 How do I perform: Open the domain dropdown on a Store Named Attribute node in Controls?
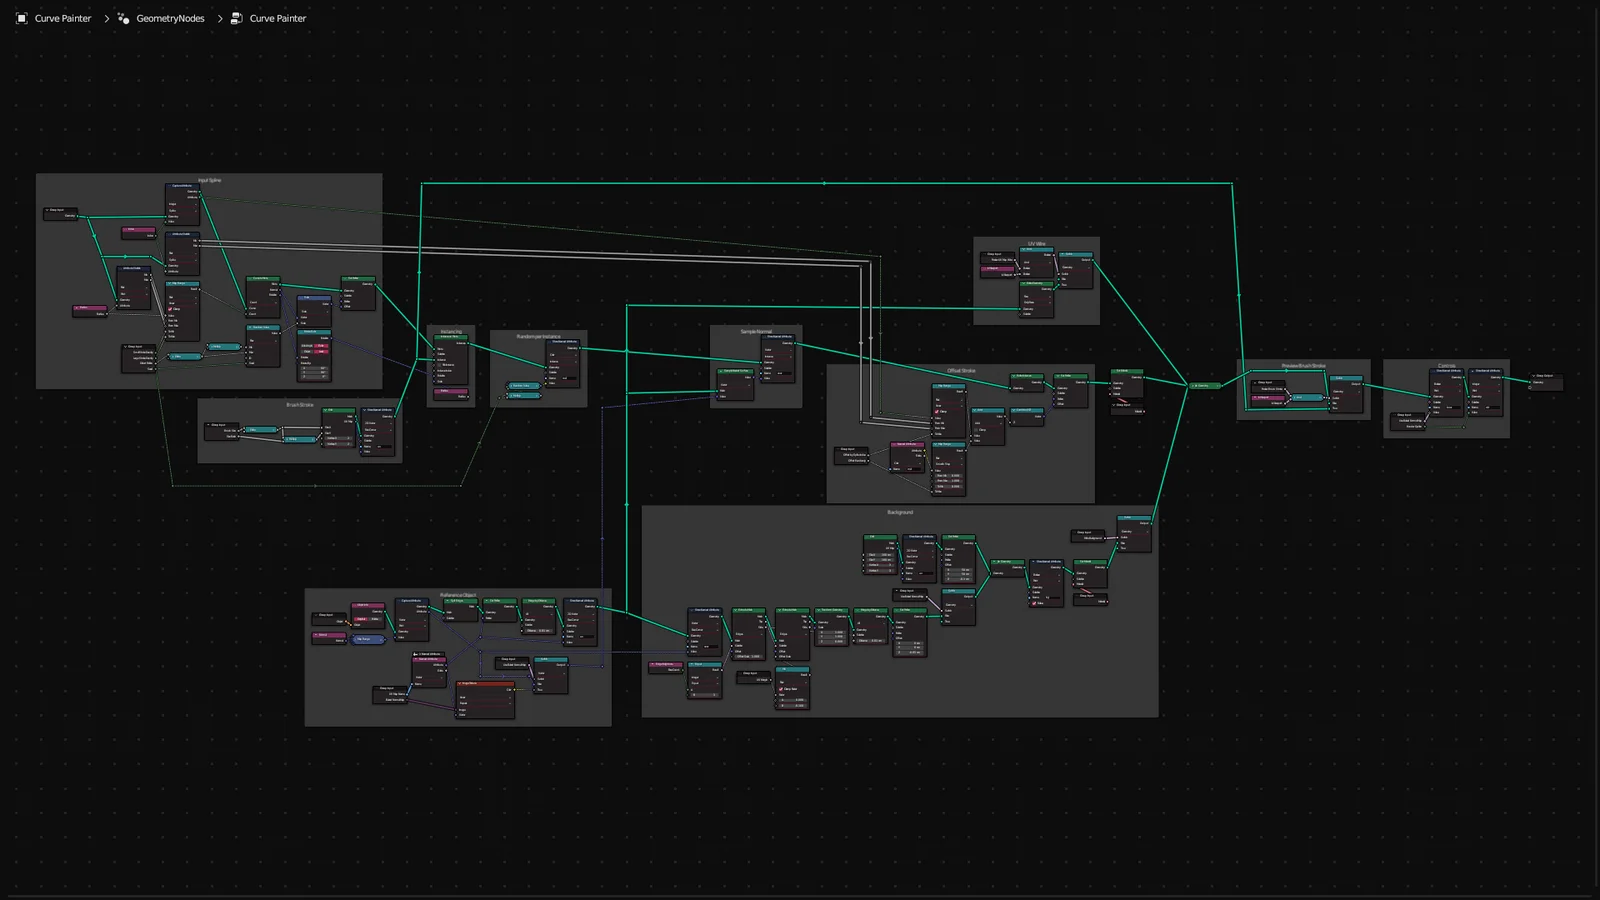pos(1446,390)
